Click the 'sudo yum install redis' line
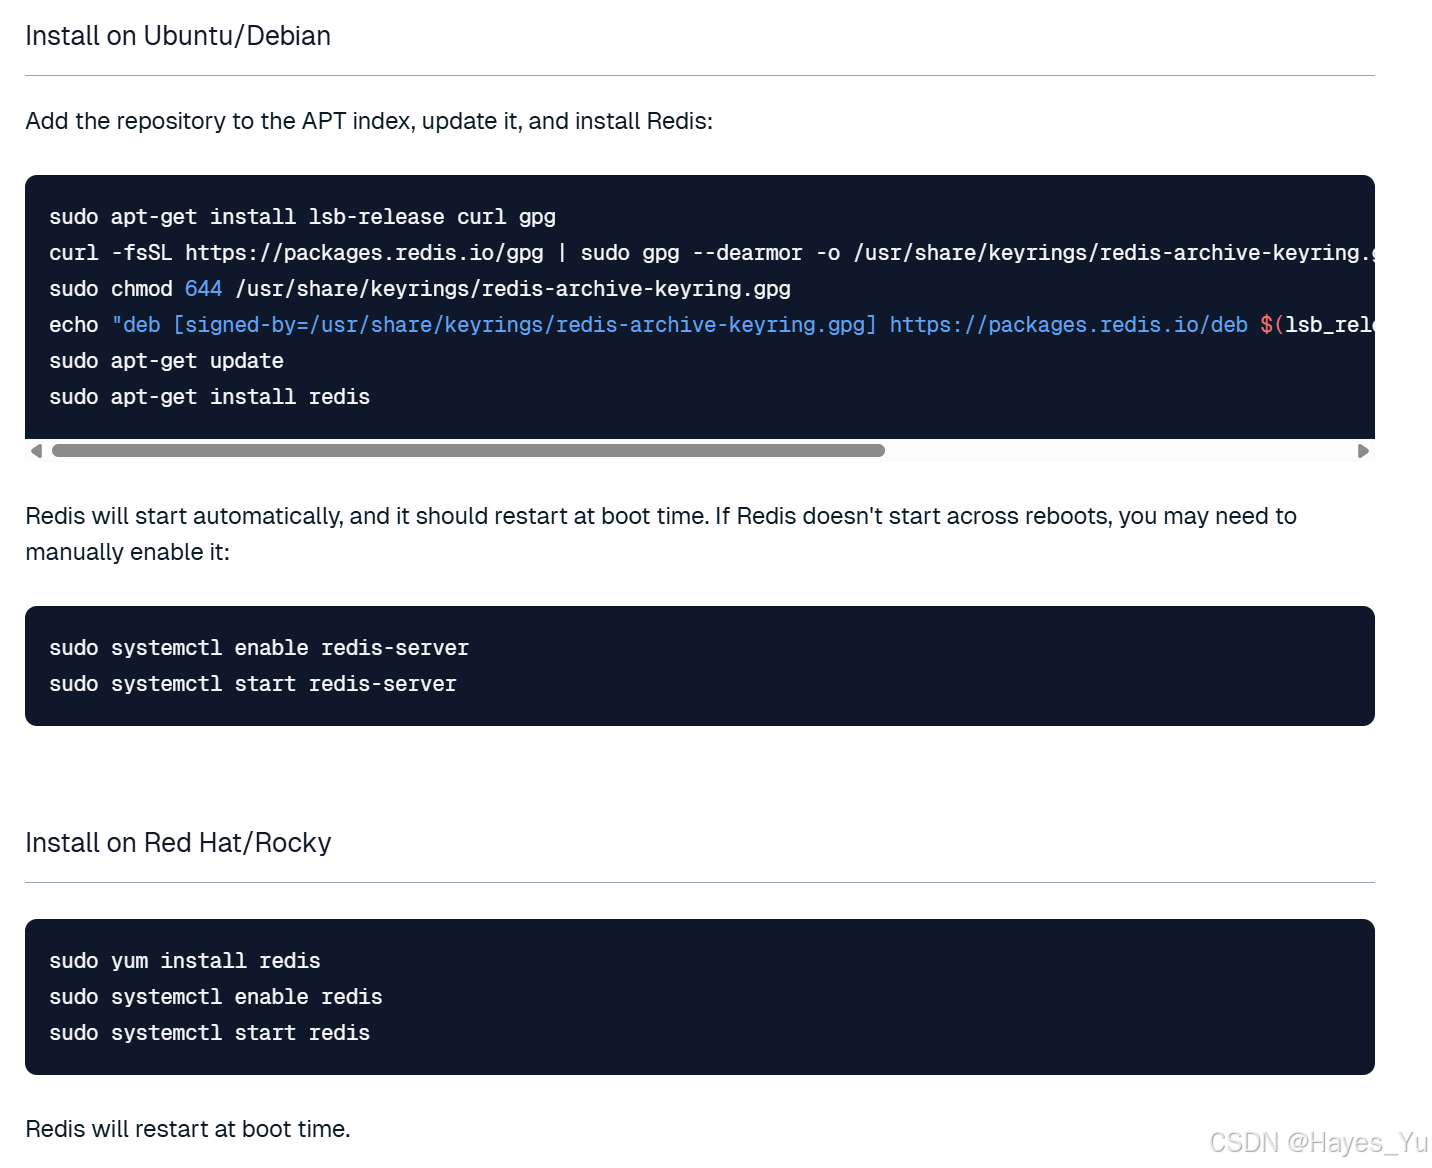This screenshot has width=1432, height=1168. point(185,961)
